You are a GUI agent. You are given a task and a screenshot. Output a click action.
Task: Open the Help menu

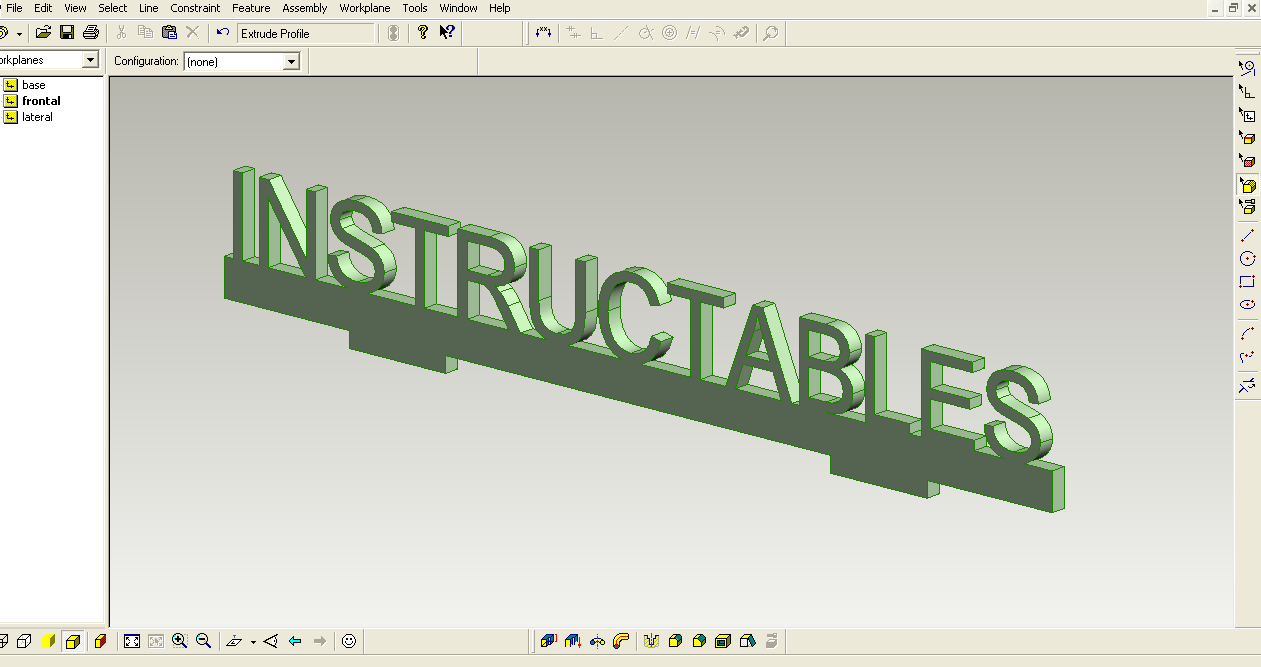pyautogui.click(x=500, y=8)
